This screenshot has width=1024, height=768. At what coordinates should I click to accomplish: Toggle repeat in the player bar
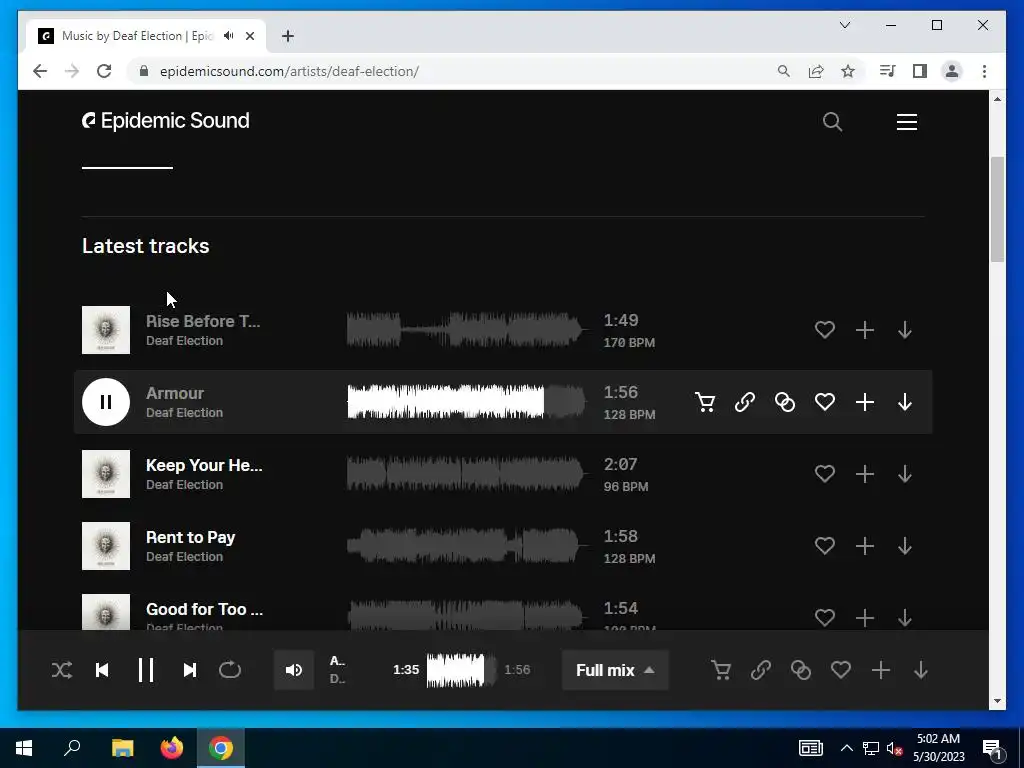point(230,670)
